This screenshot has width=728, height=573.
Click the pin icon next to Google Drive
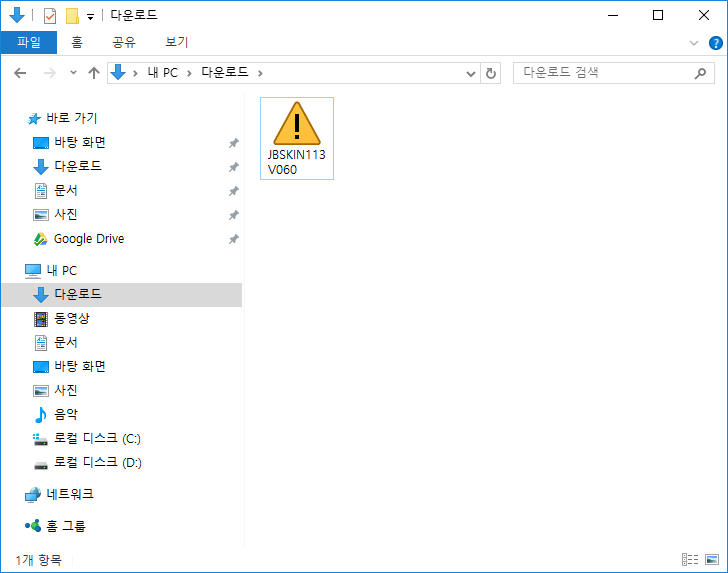click(234, 239)
